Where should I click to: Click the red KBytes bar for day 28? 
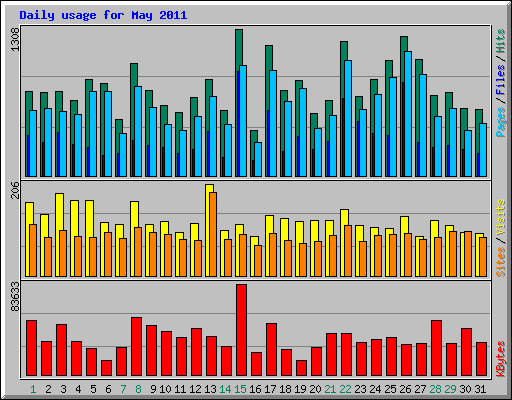click(437, 348)
